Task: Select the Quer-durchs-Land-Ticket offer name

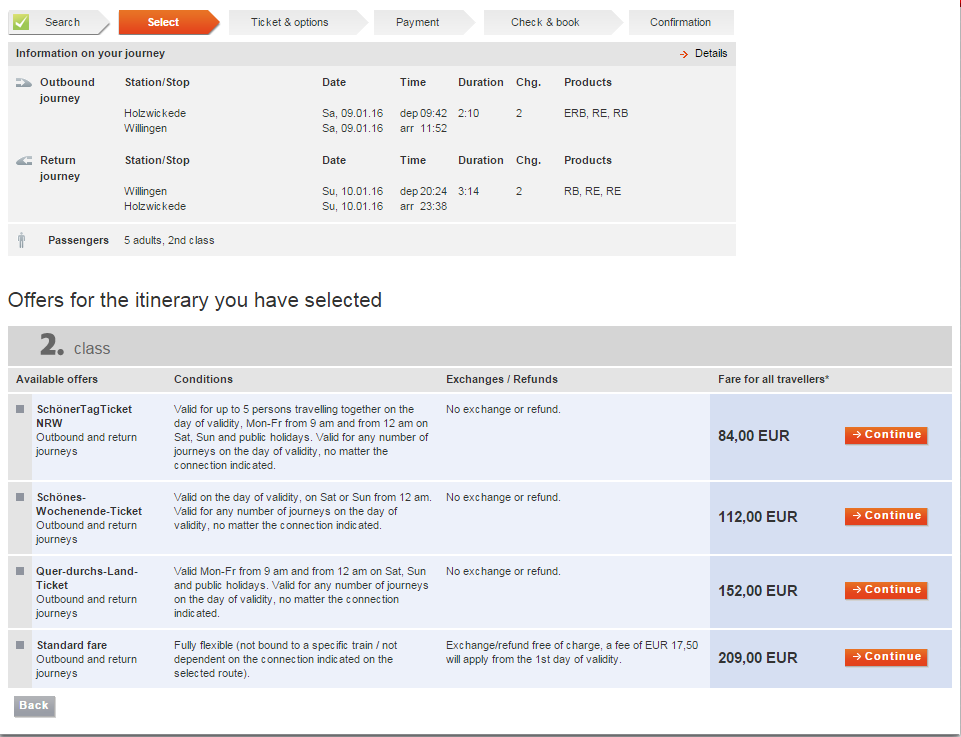Action: pos(87,578)
